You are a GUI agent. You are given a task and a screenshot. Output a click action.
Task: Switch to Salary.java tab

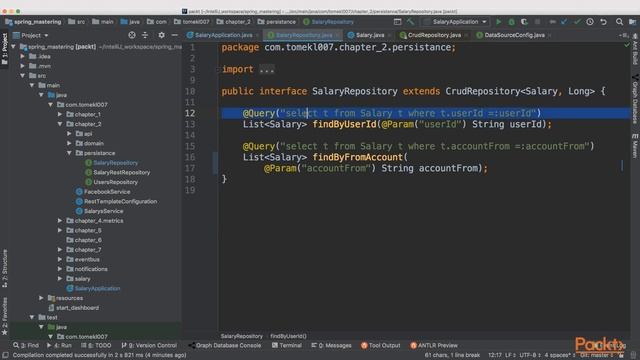click(369, 35)
